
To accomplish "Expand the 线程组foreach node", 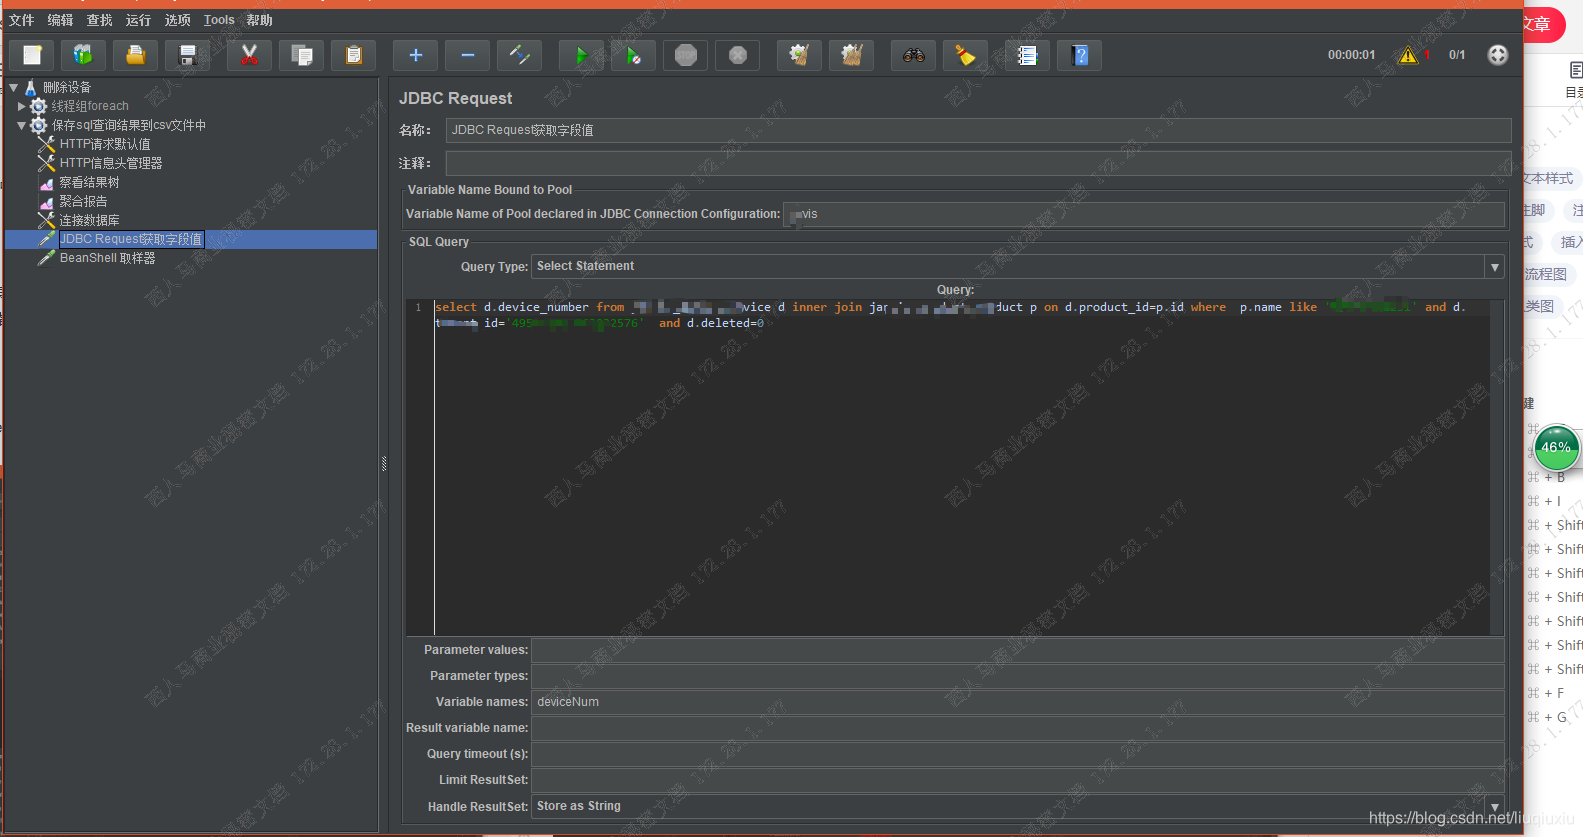I will coord(22,106).
